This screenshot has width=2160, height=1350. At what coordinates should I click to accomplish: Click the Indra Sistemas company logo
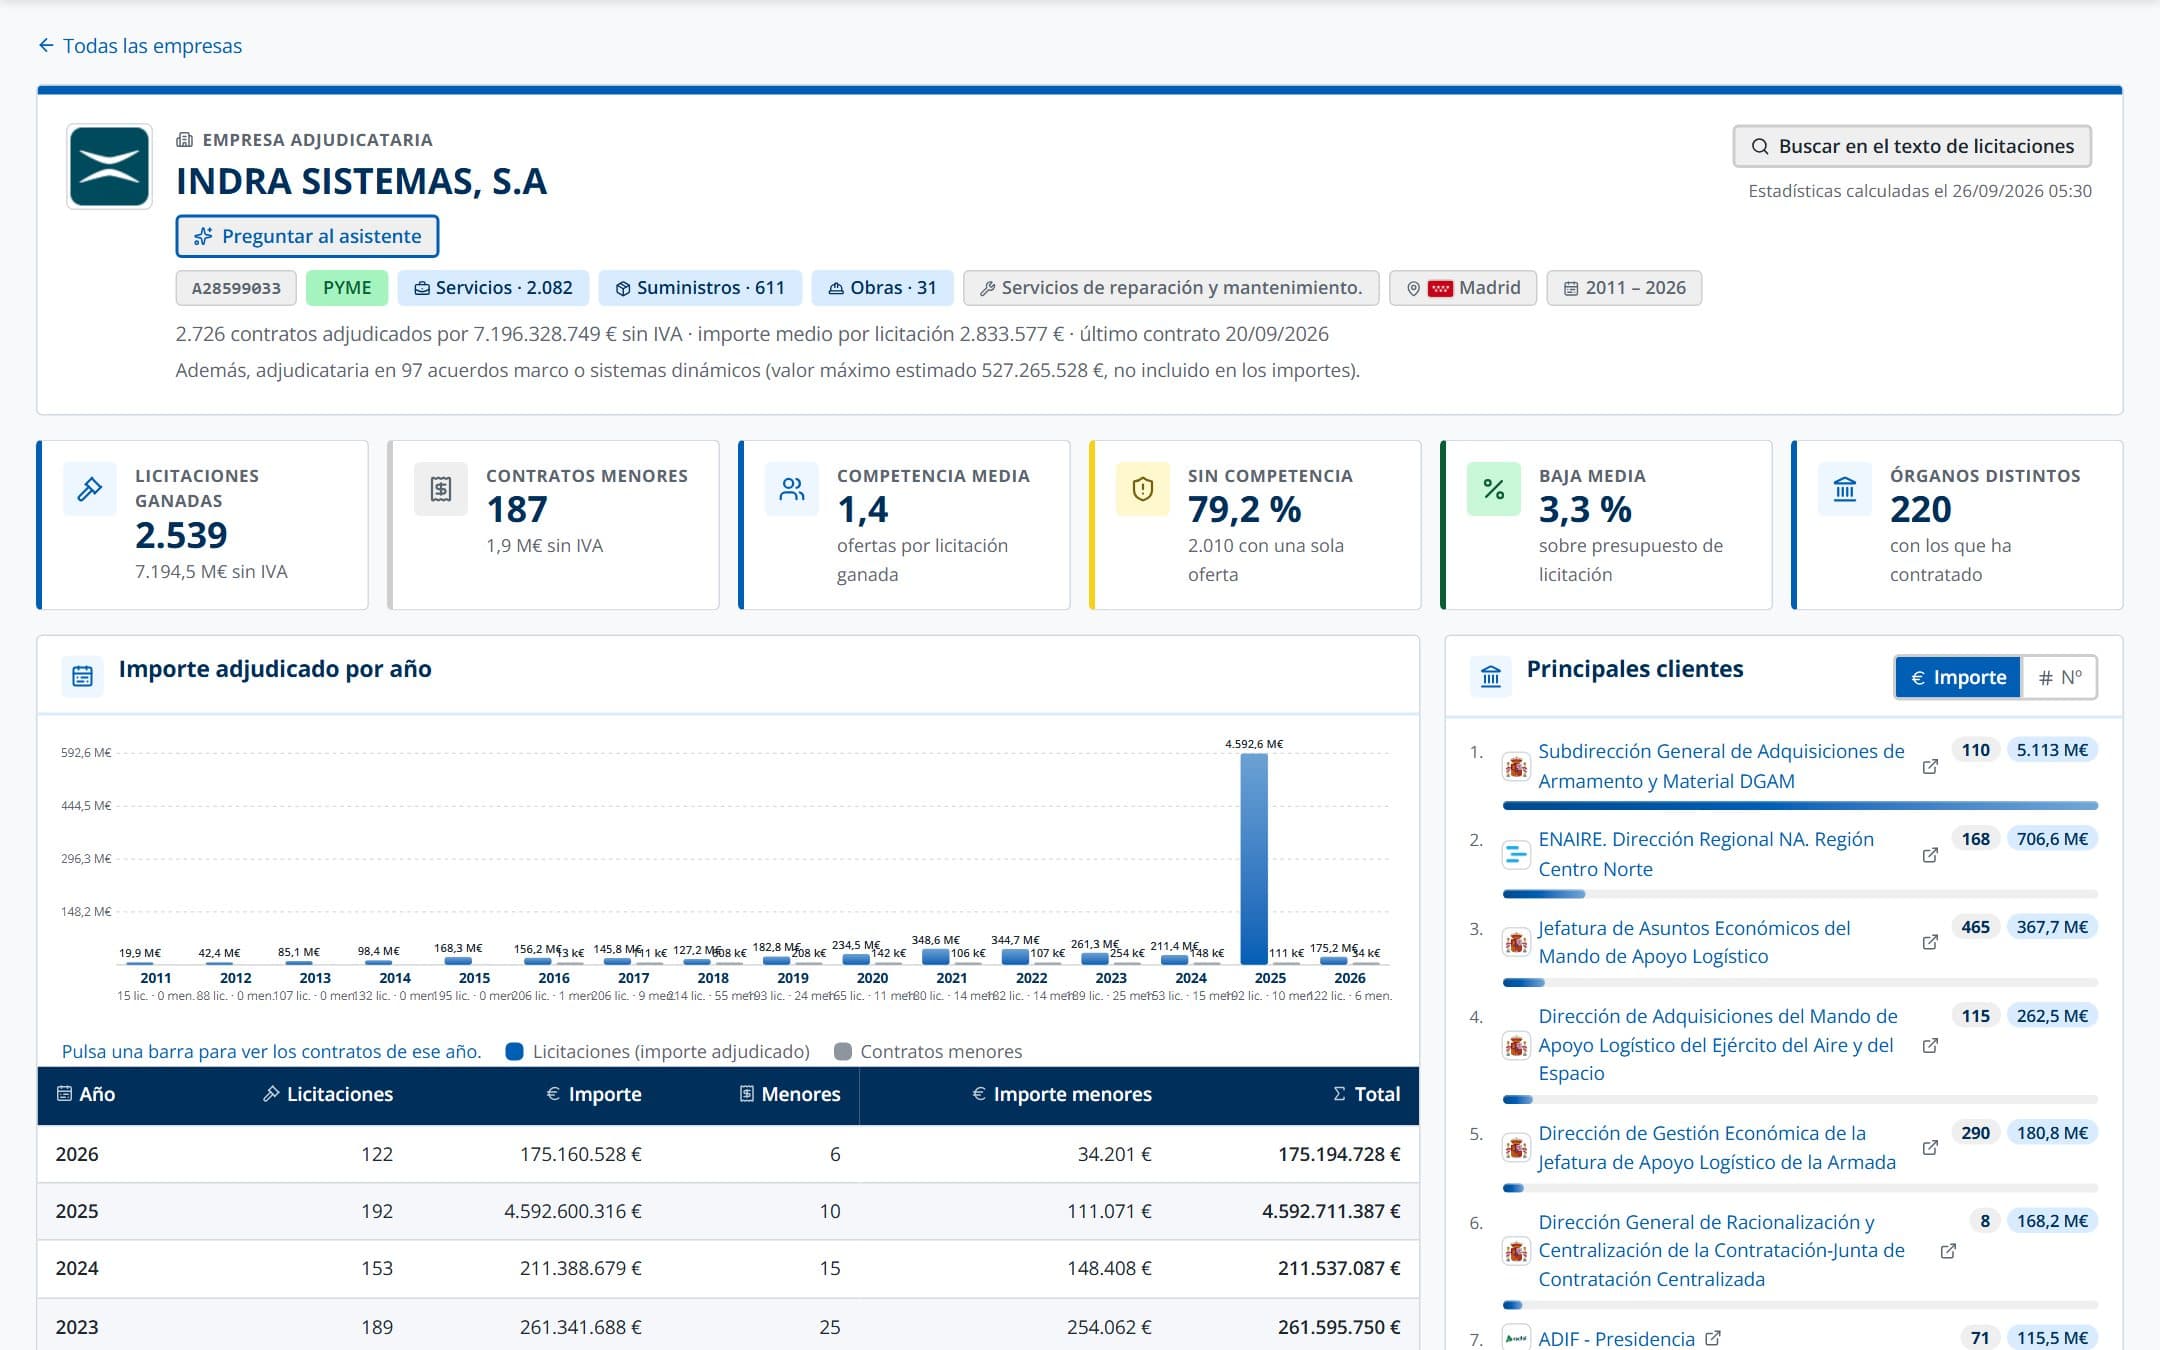109,166
